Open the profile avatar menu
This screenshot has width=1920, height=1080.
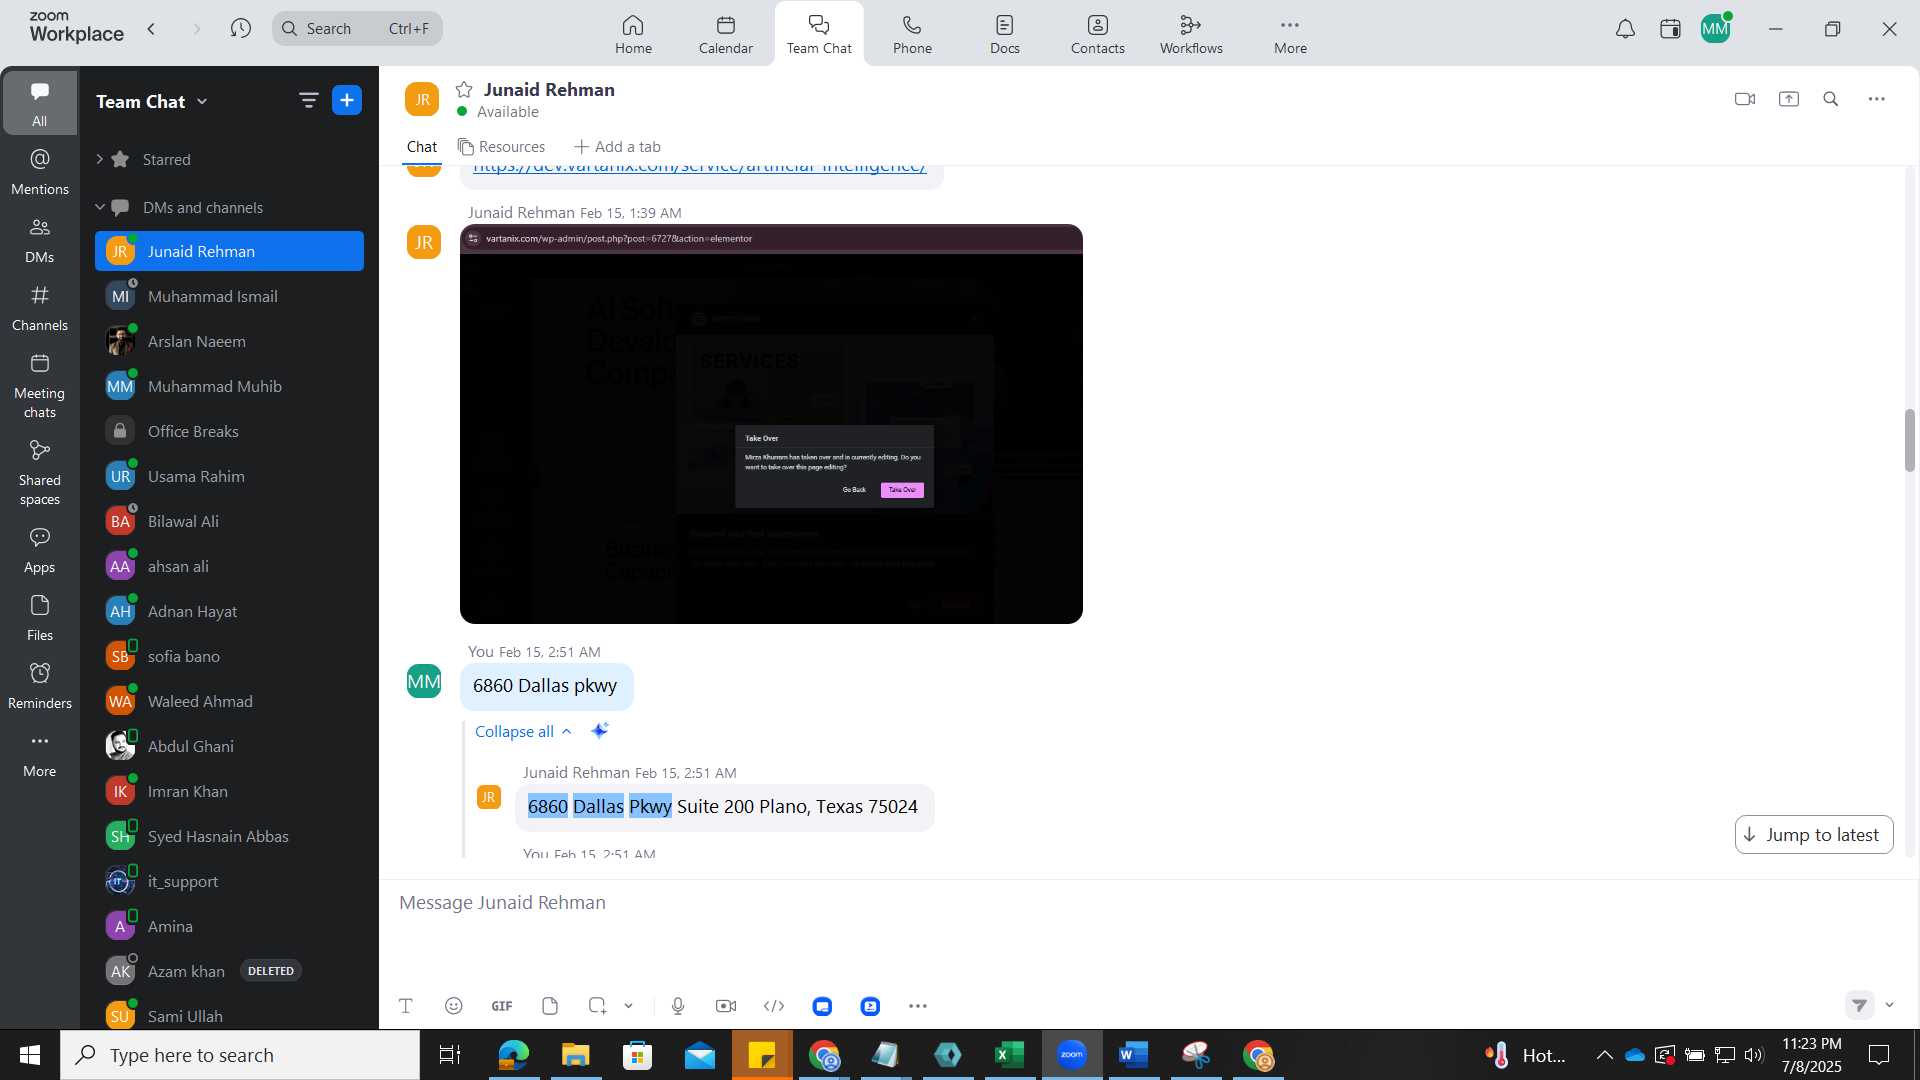coord(1716,29)
